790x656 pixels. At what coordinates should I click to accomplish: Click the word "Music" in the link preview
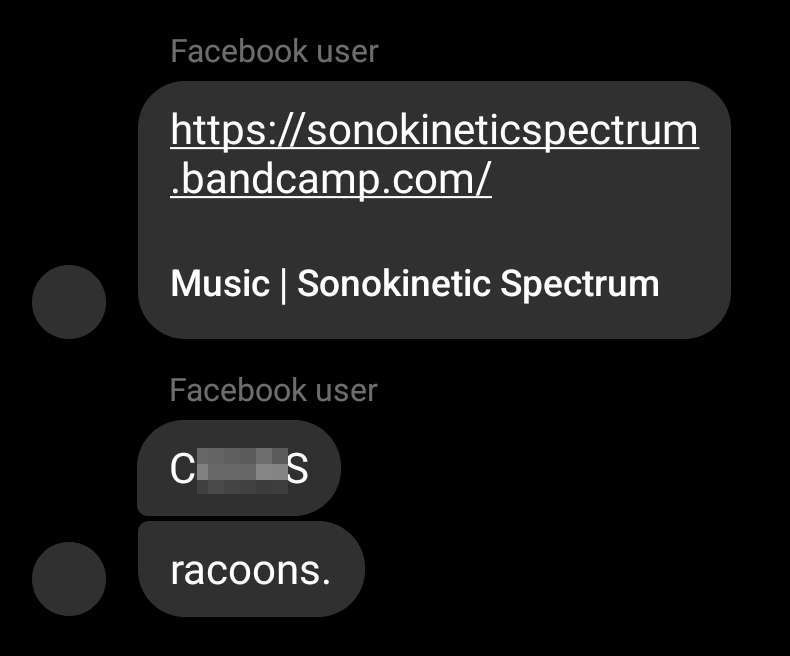pos(220,284)
